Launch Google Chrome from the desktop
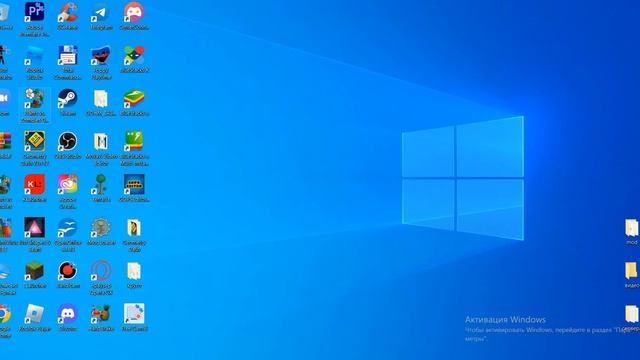 pyautogui.click(x=5, y=314)
